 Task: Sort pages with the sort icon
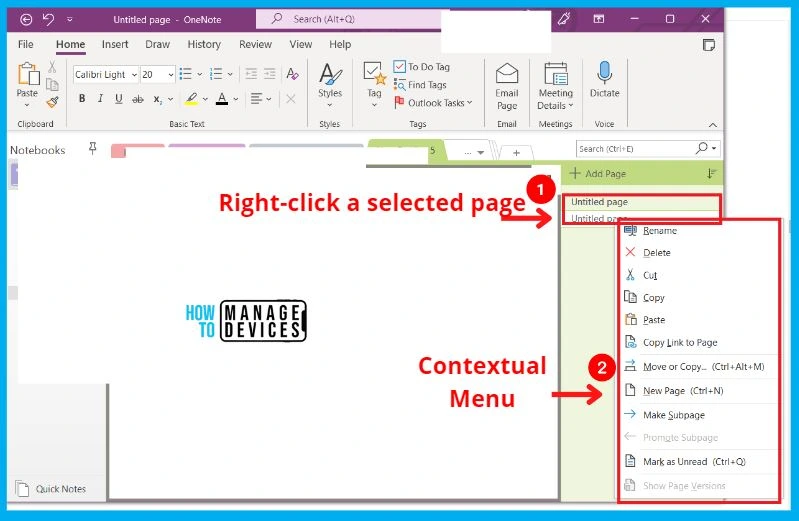tap(711, 174)
